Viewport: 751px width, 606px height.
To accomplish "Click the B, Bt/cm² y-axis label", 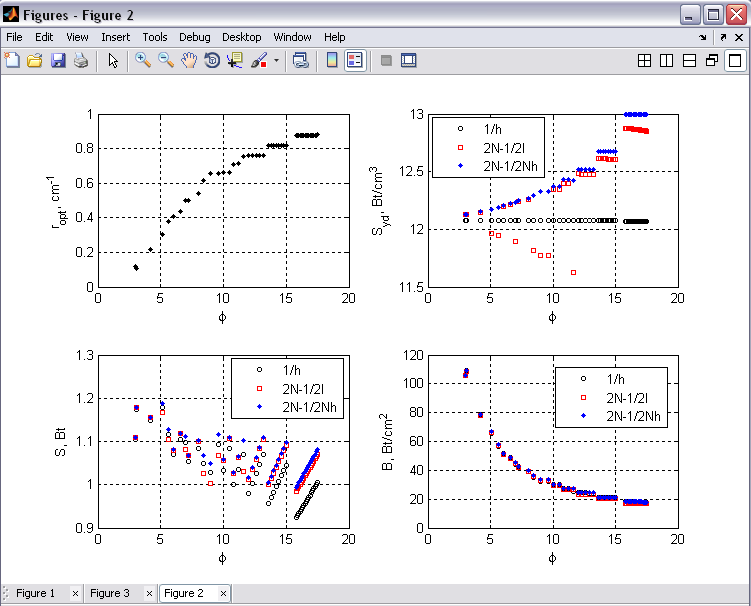I will 387,442.
